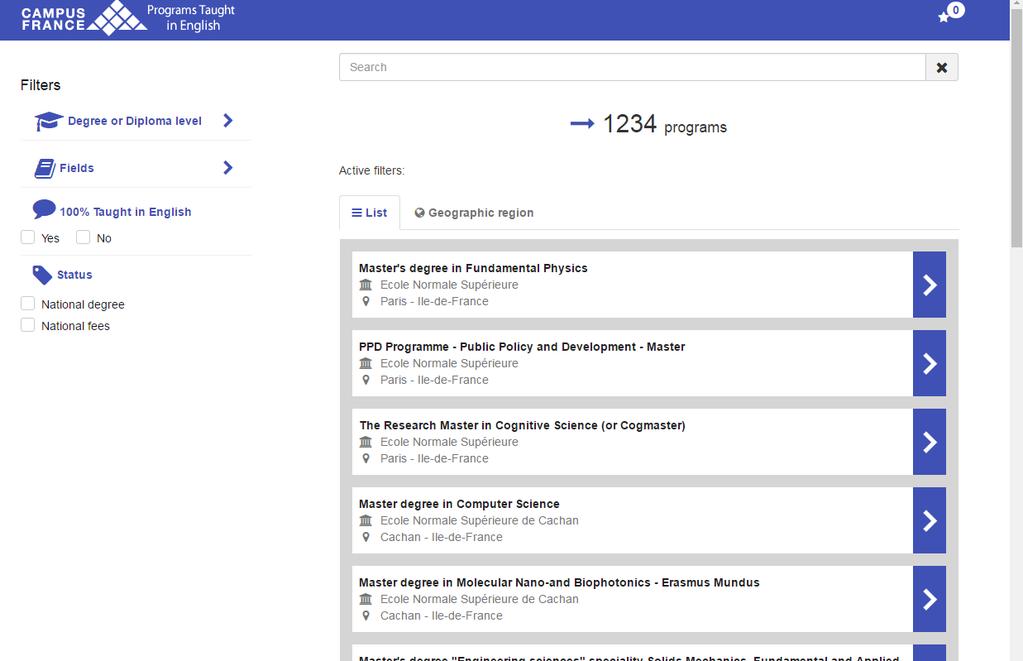Open Cogmaster program with blue arrow
The width and height of the screenshot is (1023, 661).
tap(929, 442)
